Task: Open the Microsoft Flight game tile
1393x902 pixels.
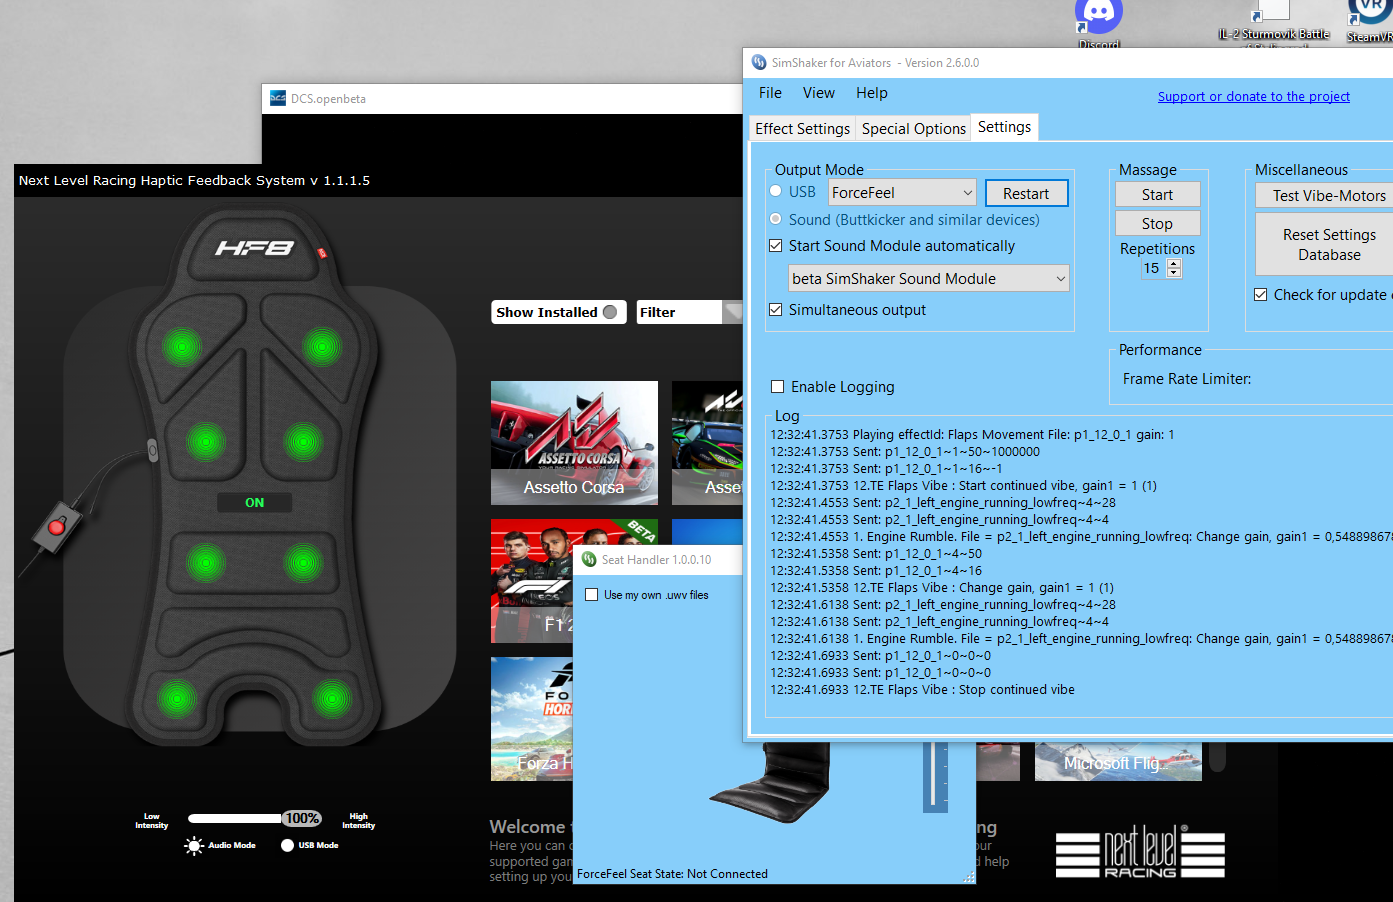Action: point(1118,762)
